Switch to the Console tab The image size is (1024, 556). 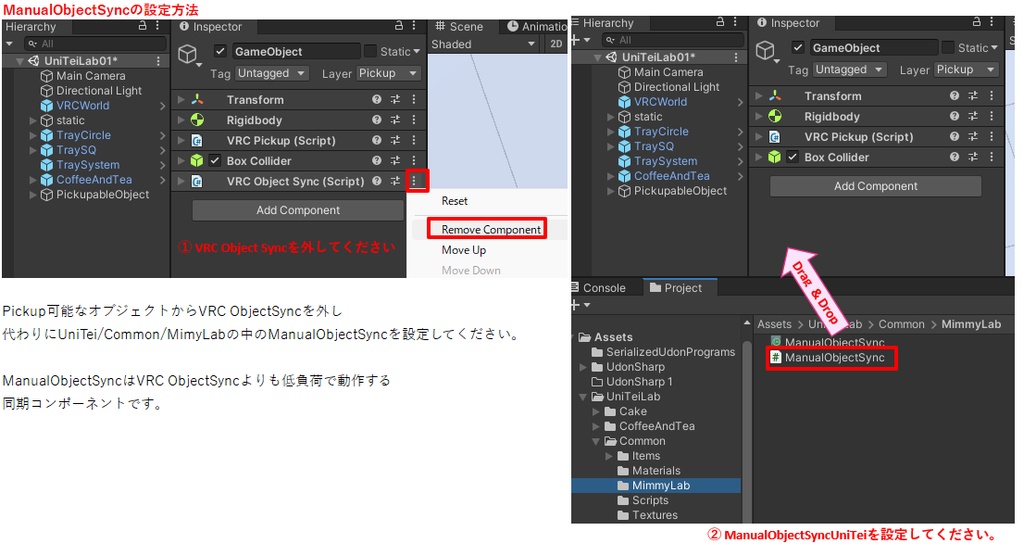click(x=598, y=287)
